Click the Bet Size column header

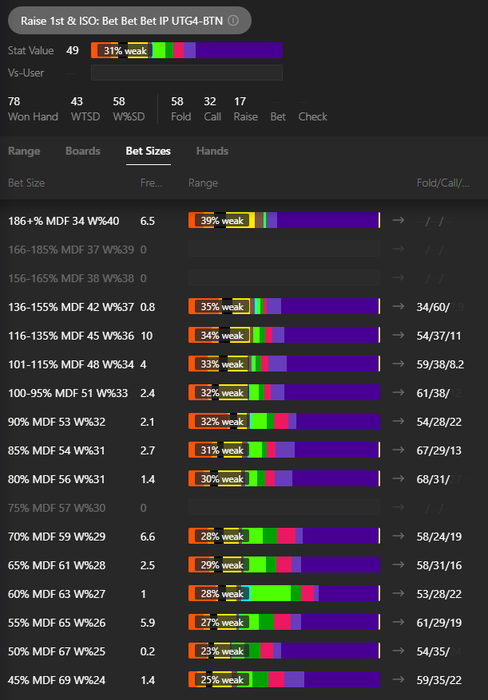(26, 183)
